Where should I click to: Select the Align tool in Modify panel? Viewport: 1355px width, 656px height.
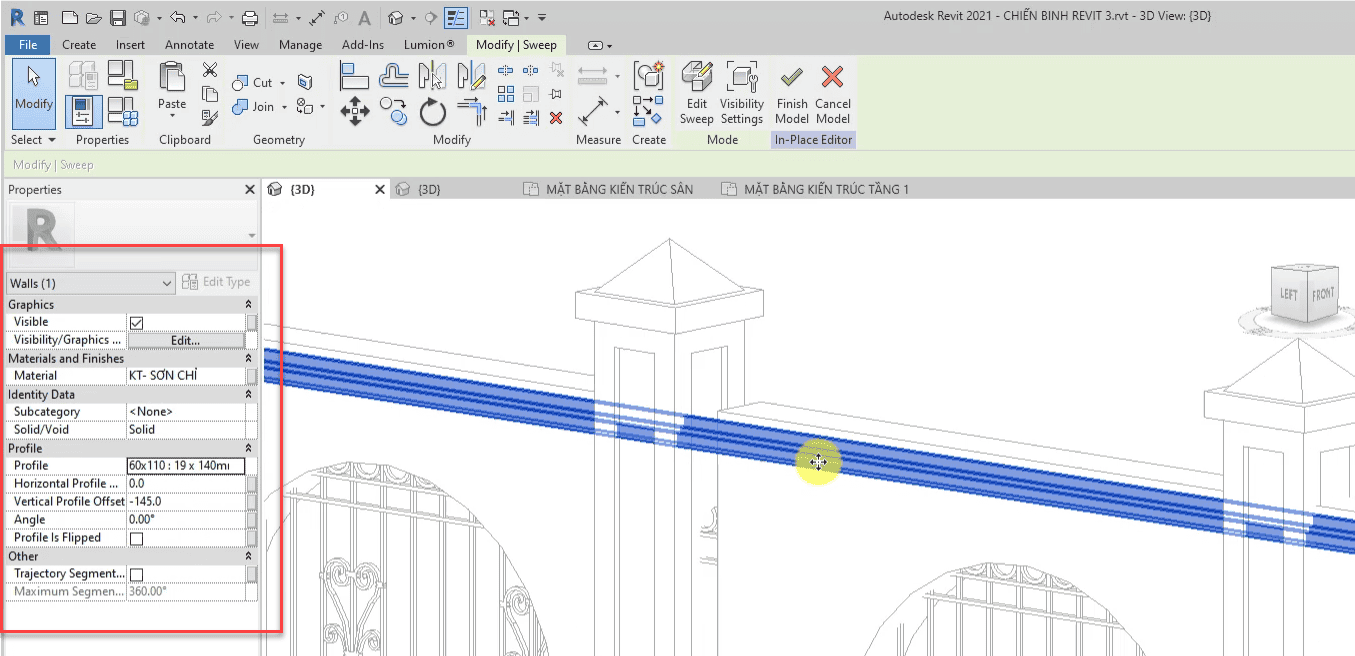click(x=355, y=75)
